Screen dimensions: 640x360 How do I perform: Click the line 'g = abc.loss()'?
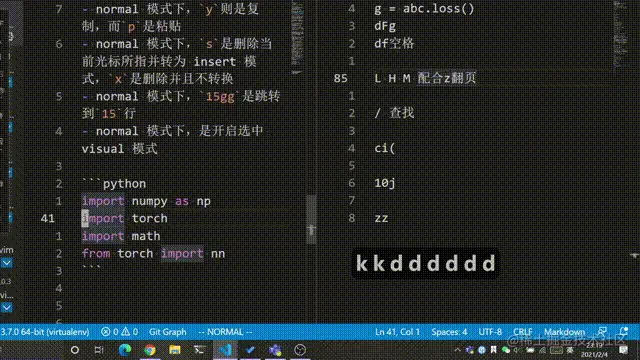pos(424,9)
